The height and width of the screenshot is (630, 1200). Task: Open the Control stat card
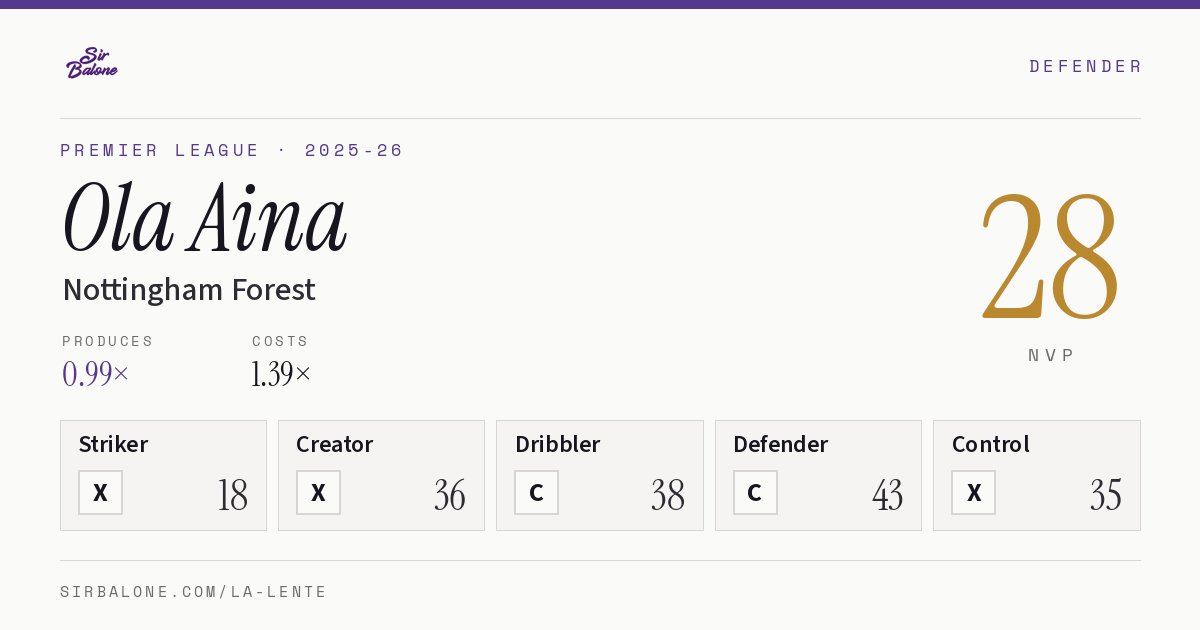pos(1036,475)
